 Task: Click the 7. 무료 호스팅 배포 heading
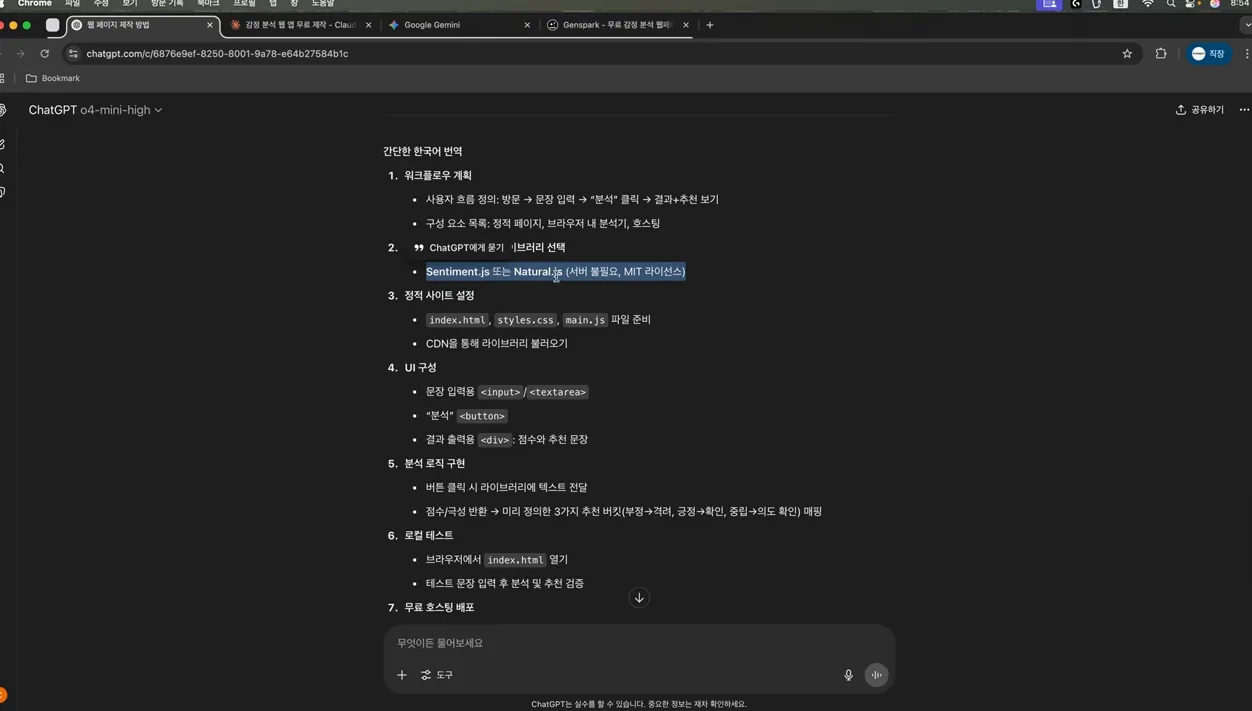[431, 608]
